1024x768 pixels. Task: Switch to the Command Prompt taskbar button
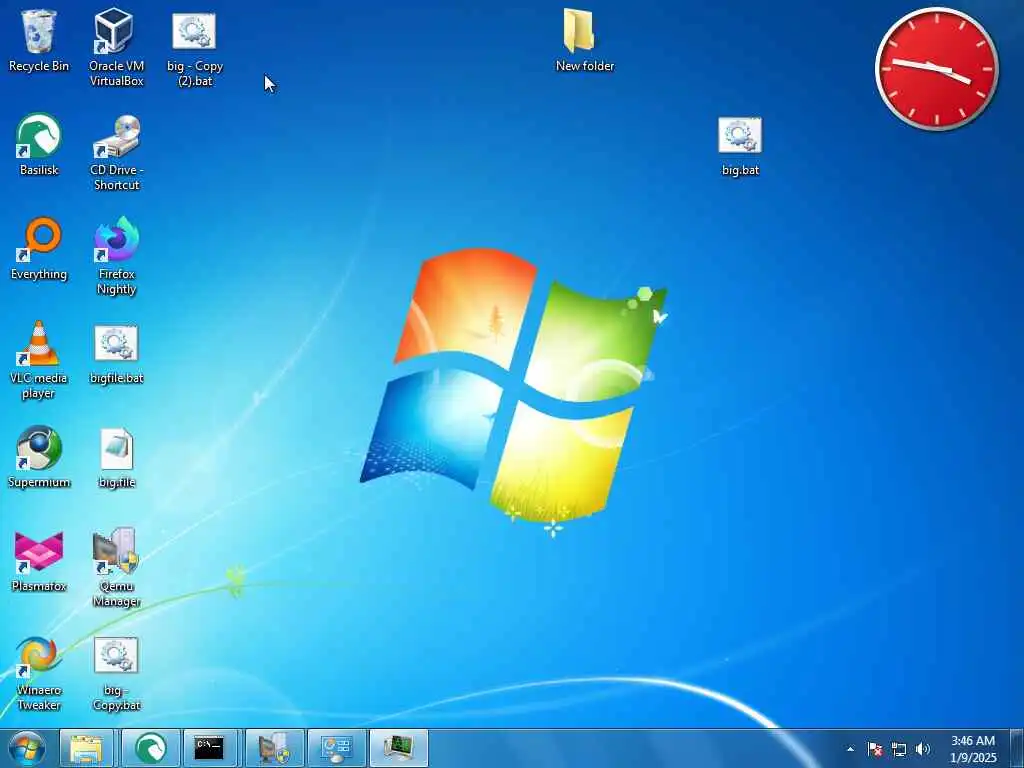[210, 748]
